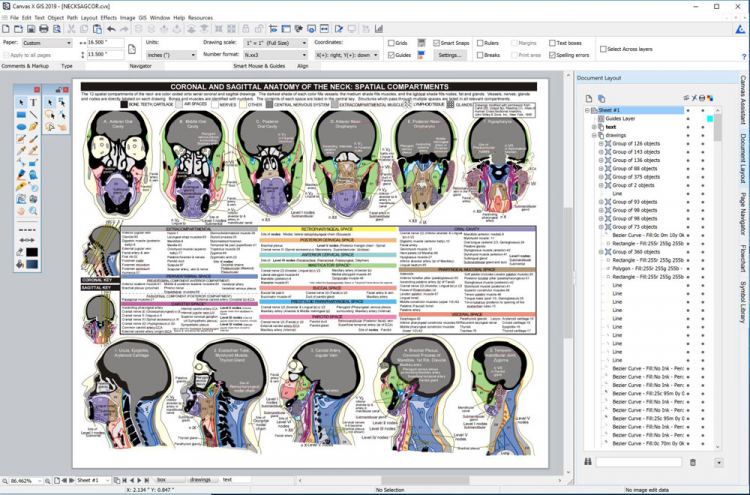Click the Comments & Markup toolbar label

pyautogui.click(x=25, y=66)
